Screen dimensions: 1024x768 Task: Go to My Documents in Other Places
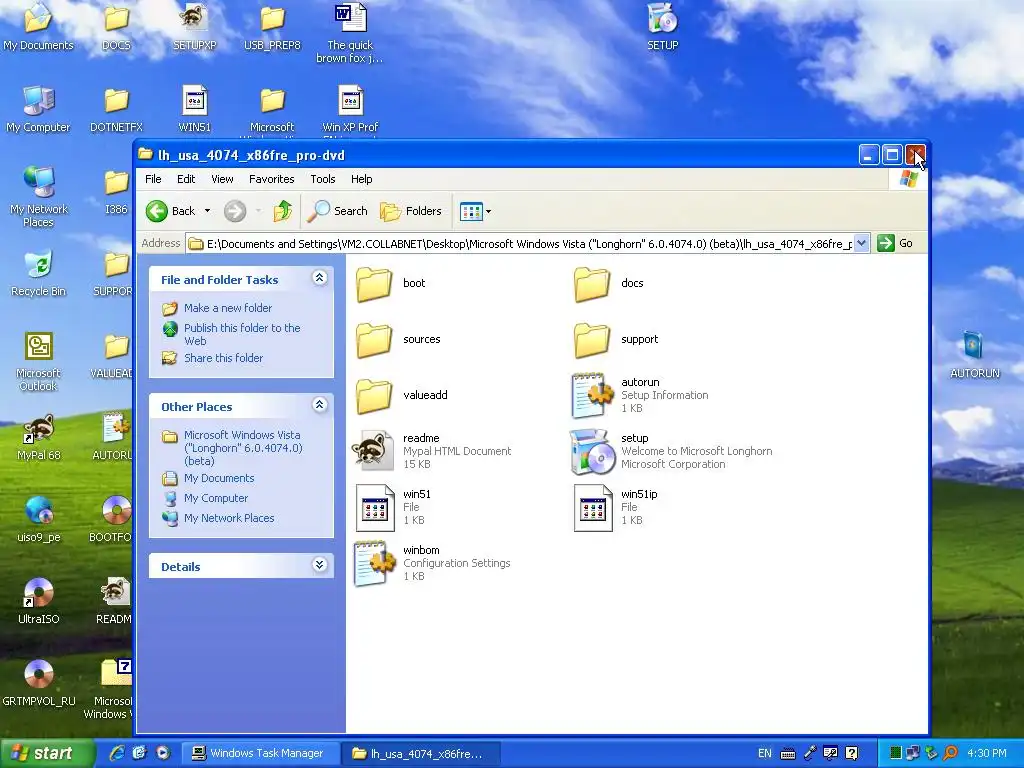tap(219, 478)
